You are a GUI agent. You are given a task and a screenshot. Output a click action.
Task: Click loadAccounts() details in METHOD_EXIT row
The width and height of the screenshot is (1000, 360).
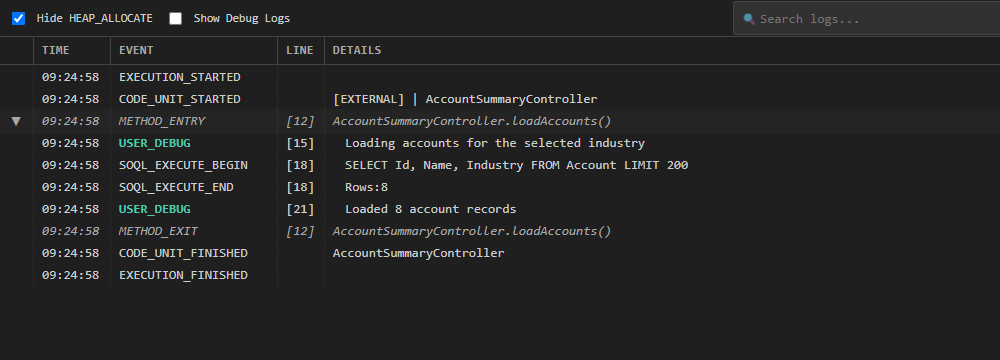pos(472,232)
